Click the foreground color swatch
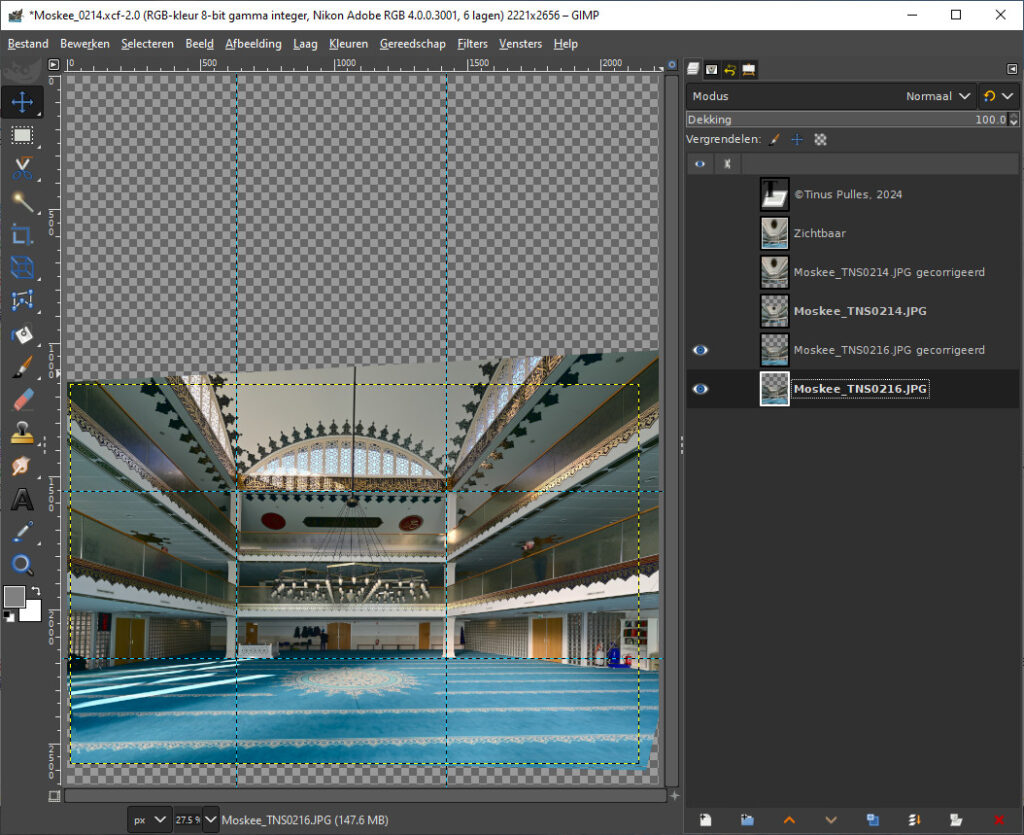The image size is (1024, 835). click(x=14, y=597)
